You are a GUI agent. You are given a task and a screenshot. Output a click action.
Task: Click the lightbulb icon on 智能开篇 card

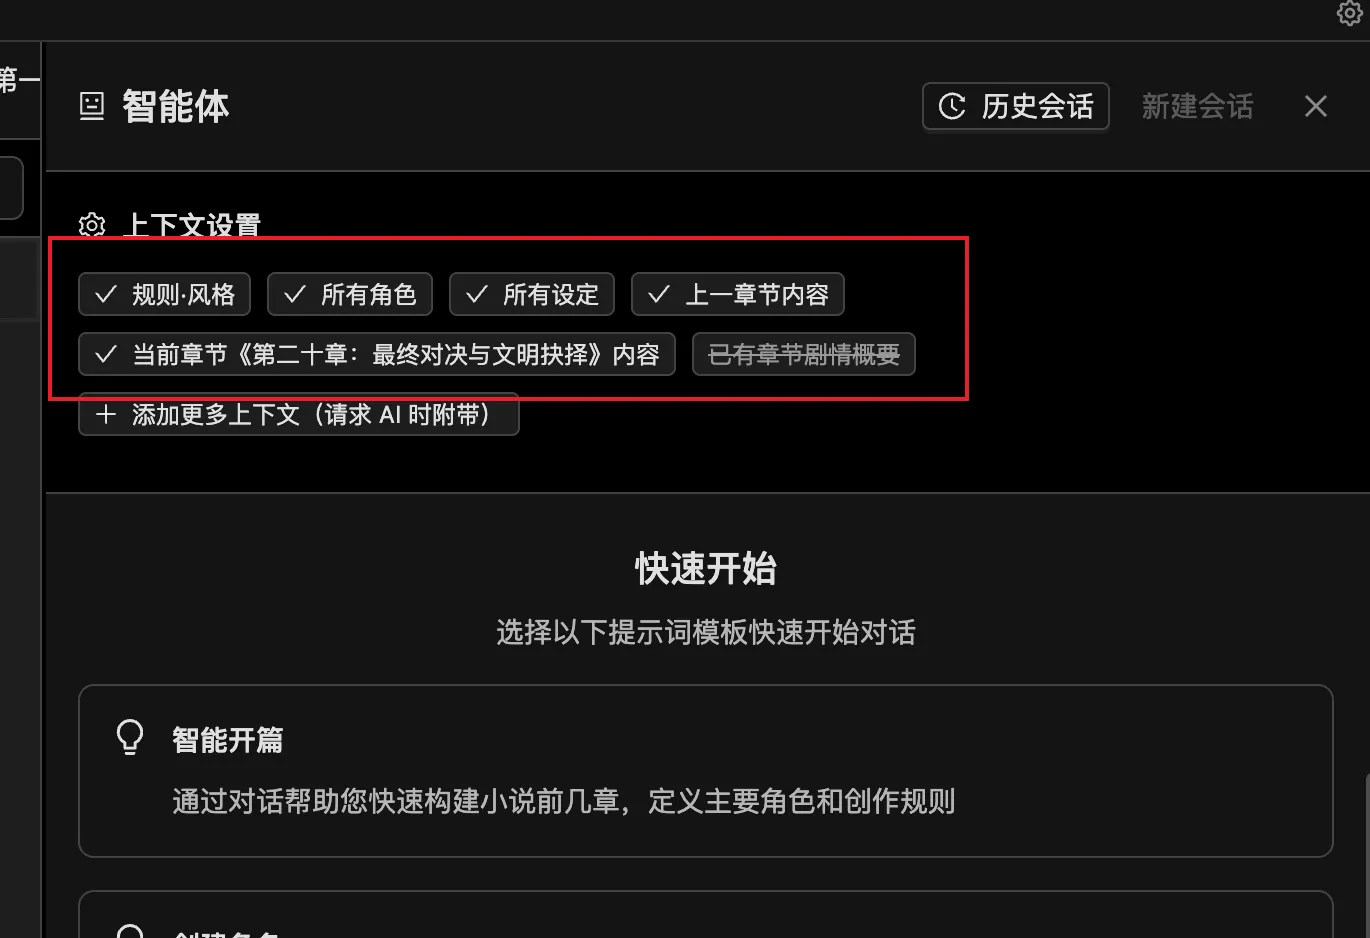(x=130, y=738)
